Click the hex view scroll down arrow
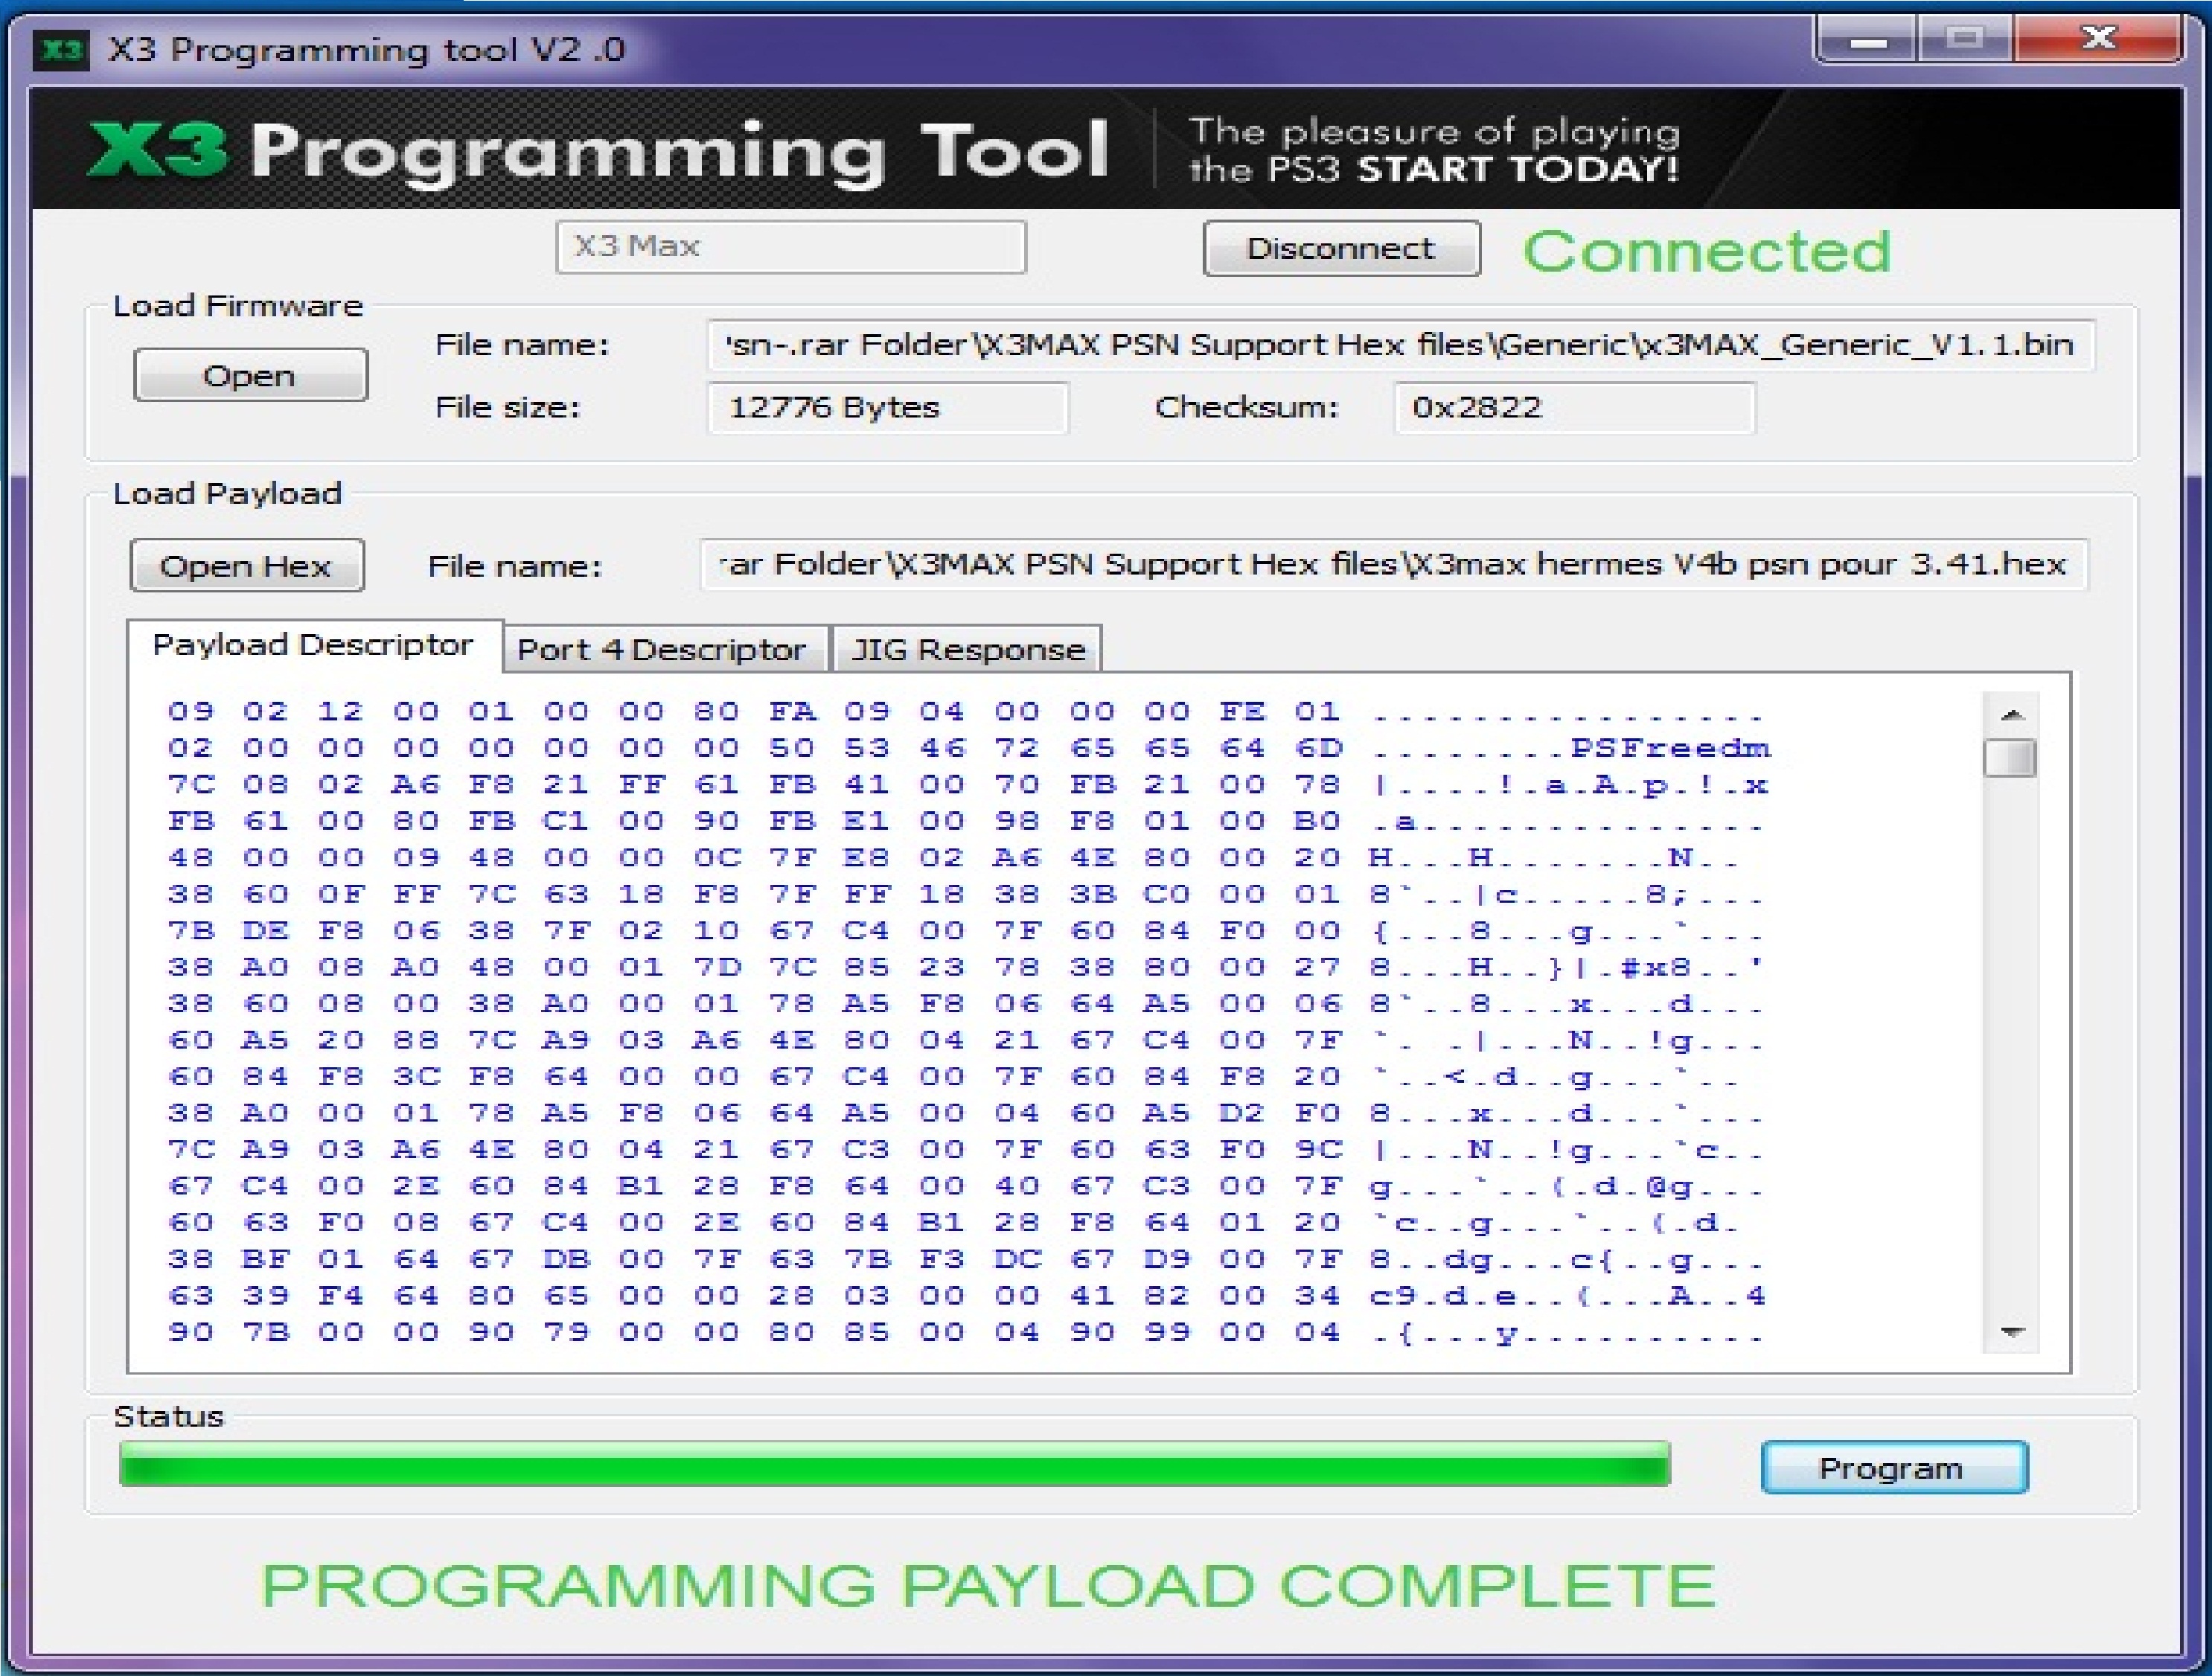The height and width of the screenshot is (1676, 2212). (x=2012, y=1332)
